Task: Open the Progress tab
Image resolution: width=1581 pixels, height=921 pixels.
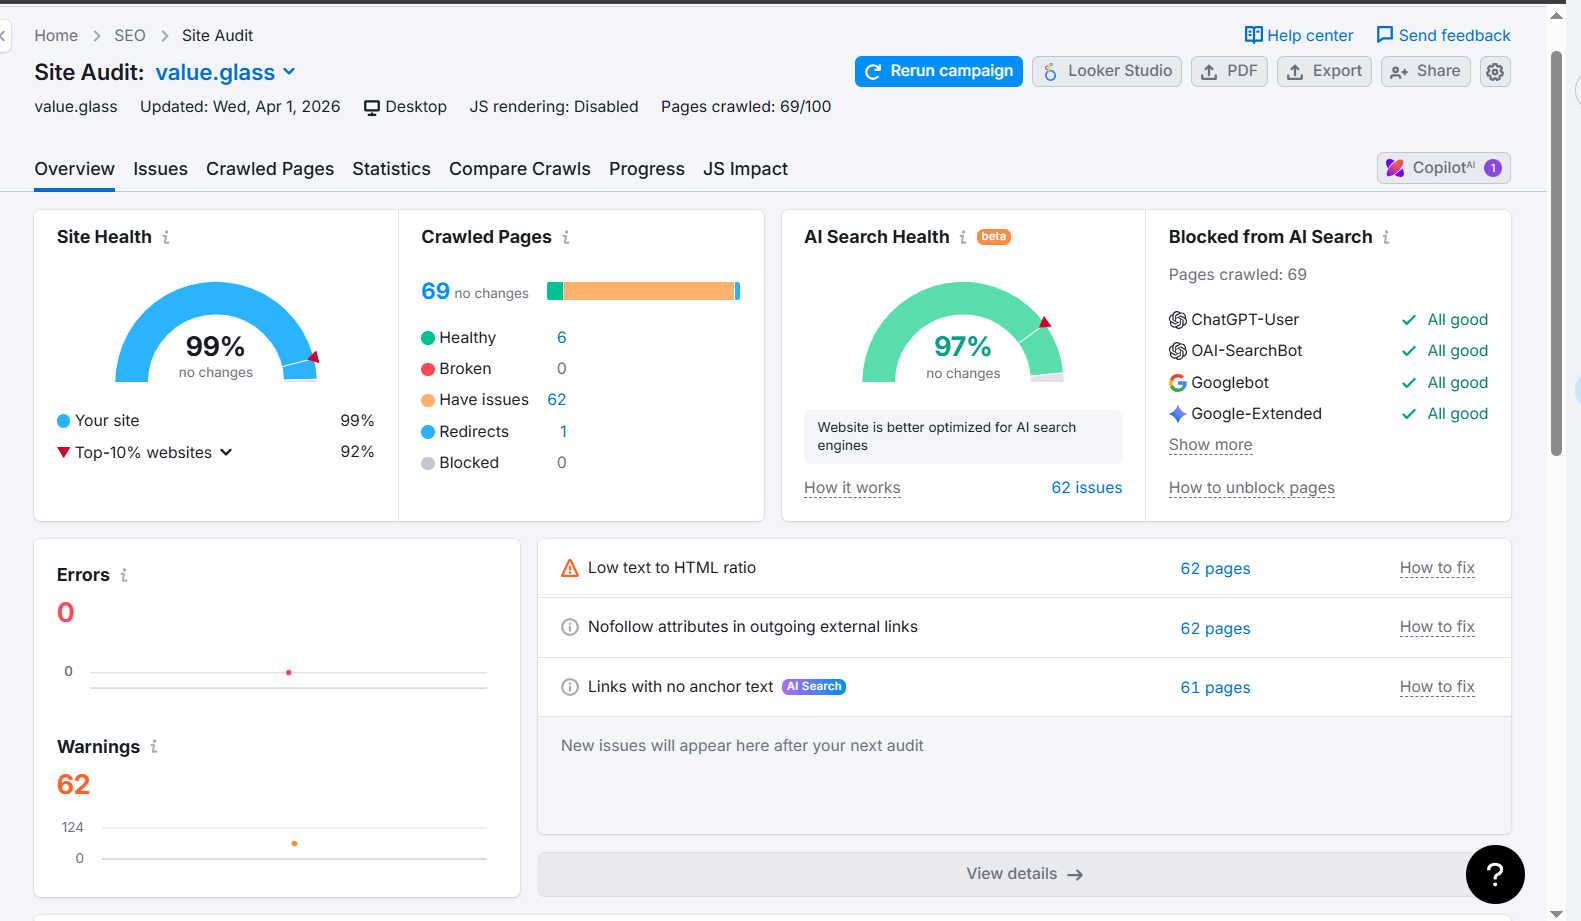Action: (x=647, y=169)
